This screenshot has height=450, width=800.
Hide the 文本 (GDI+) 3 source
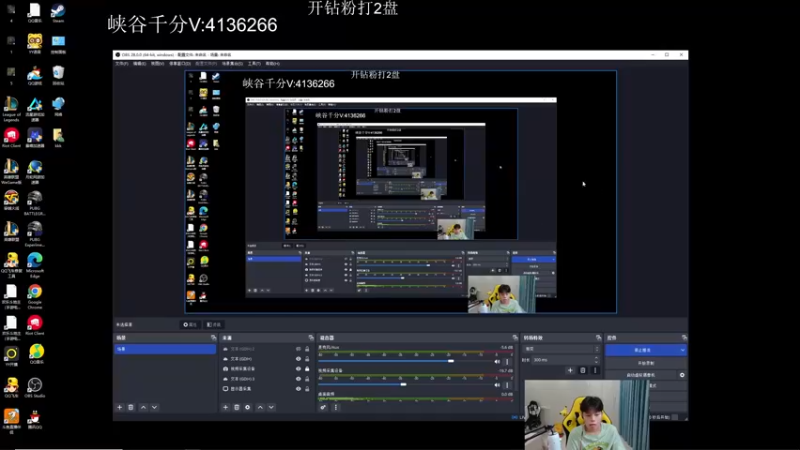click(298, 379)
